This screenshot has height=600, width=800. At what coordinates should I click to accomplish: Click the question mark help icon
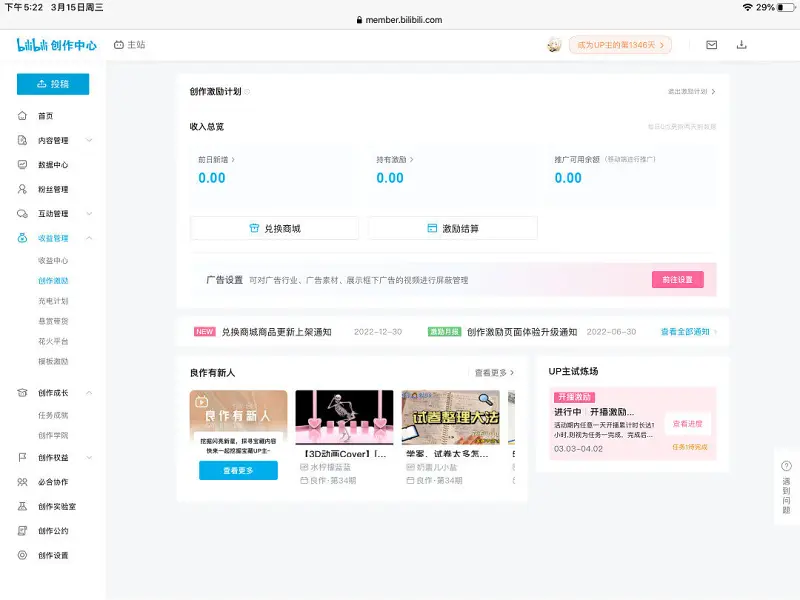pyautogui.click(x=786, y=466)
